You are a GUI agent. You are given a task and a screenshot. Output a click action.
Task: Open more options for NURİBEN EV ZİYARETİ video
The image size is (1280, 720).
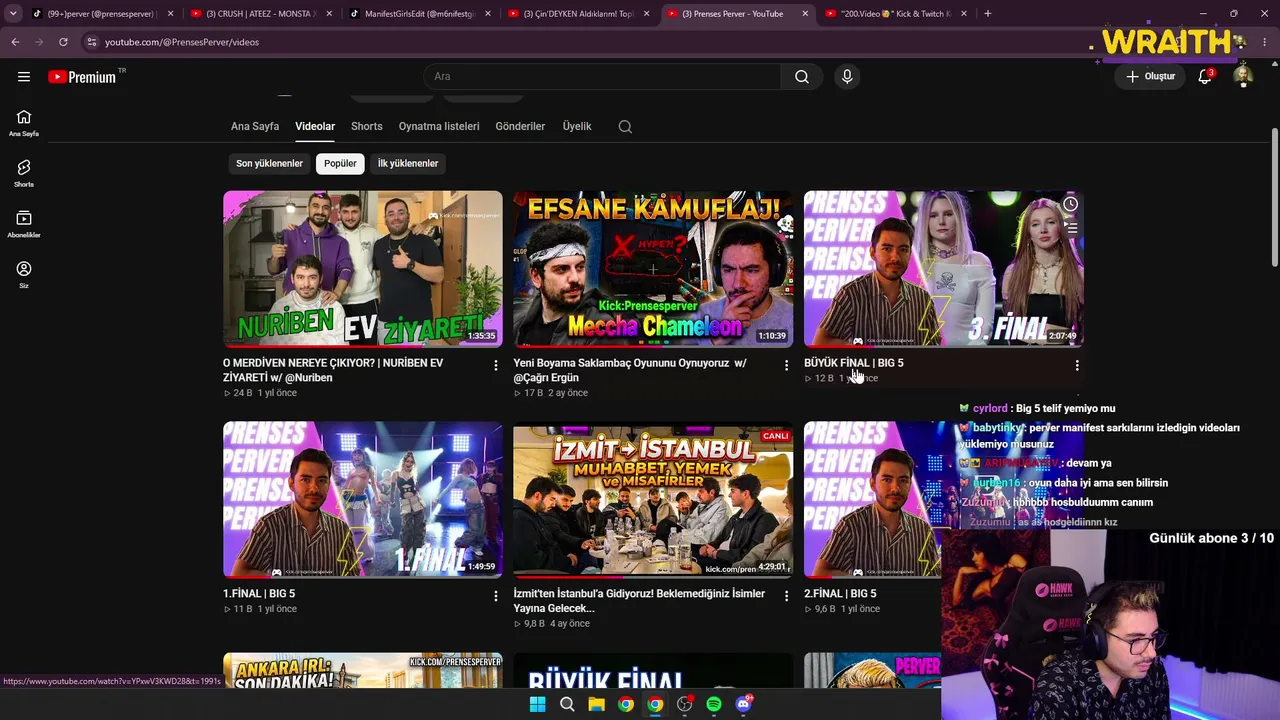pyautogui.click(x=495, y=366)
